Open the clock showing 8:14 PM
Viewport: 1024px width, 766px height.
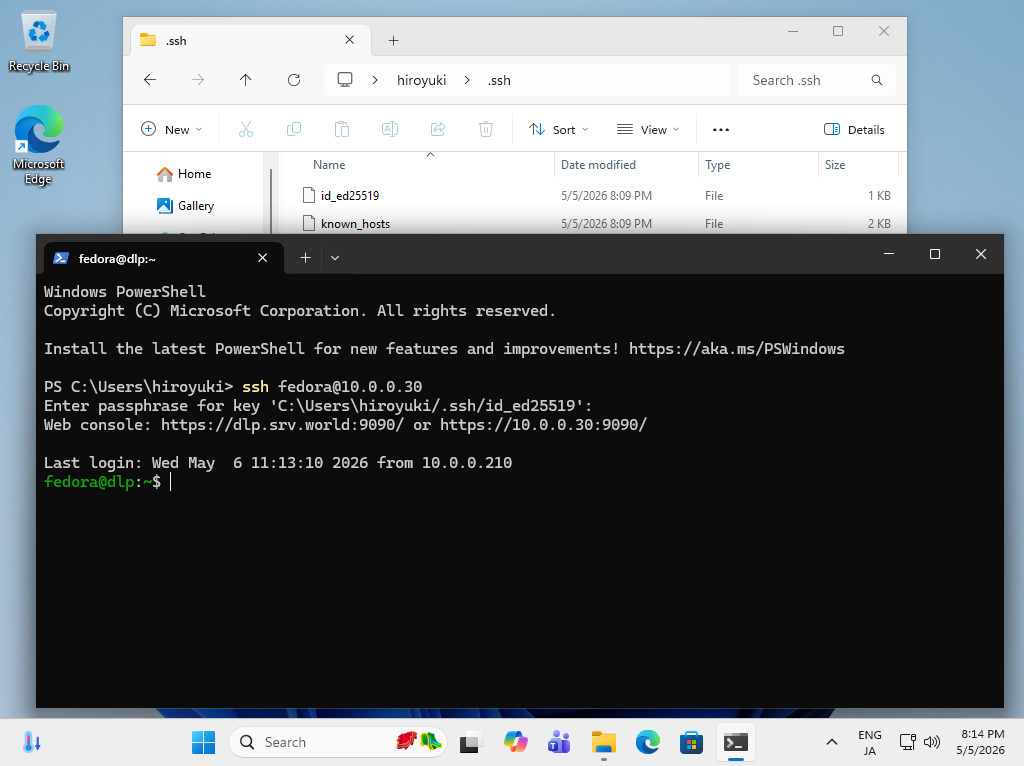click(x=980, y=742)
